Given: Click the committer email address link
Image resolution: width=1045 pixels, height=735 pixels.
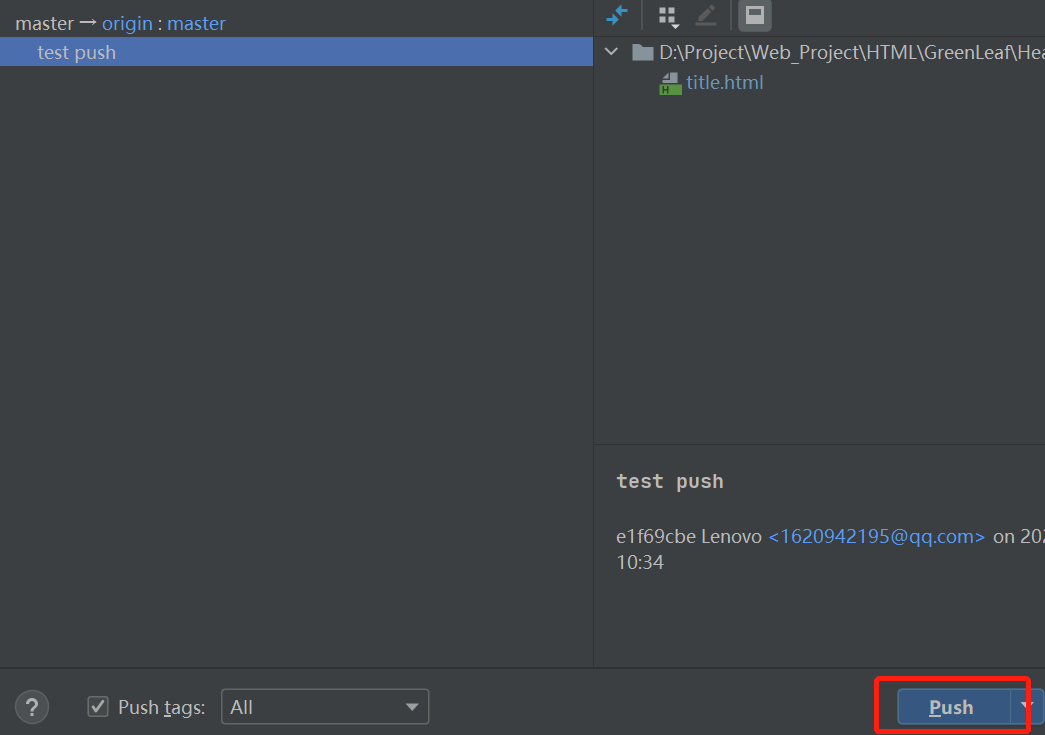Looking at the screenshot, I should pyautogui.click(x=876, y=536).
